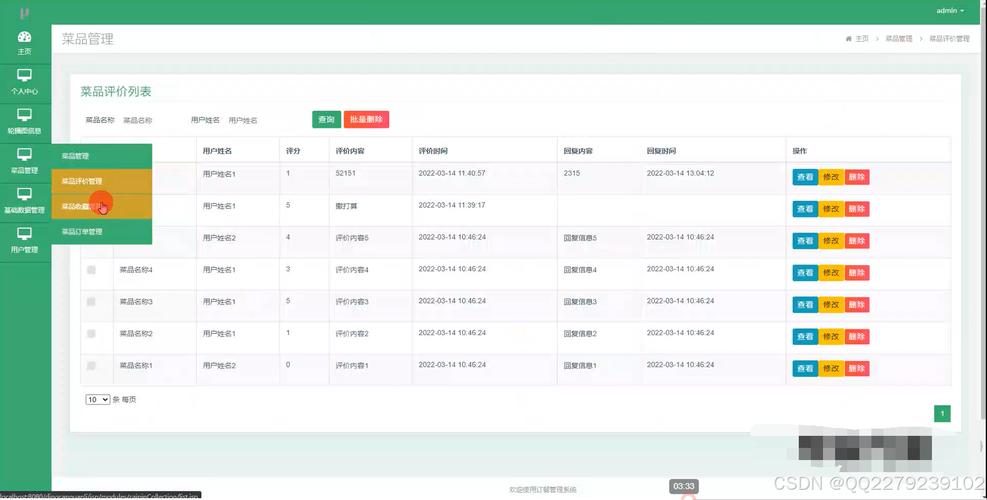
Task: Click the 回复时间 column header
Action: (x=662, y=152)
